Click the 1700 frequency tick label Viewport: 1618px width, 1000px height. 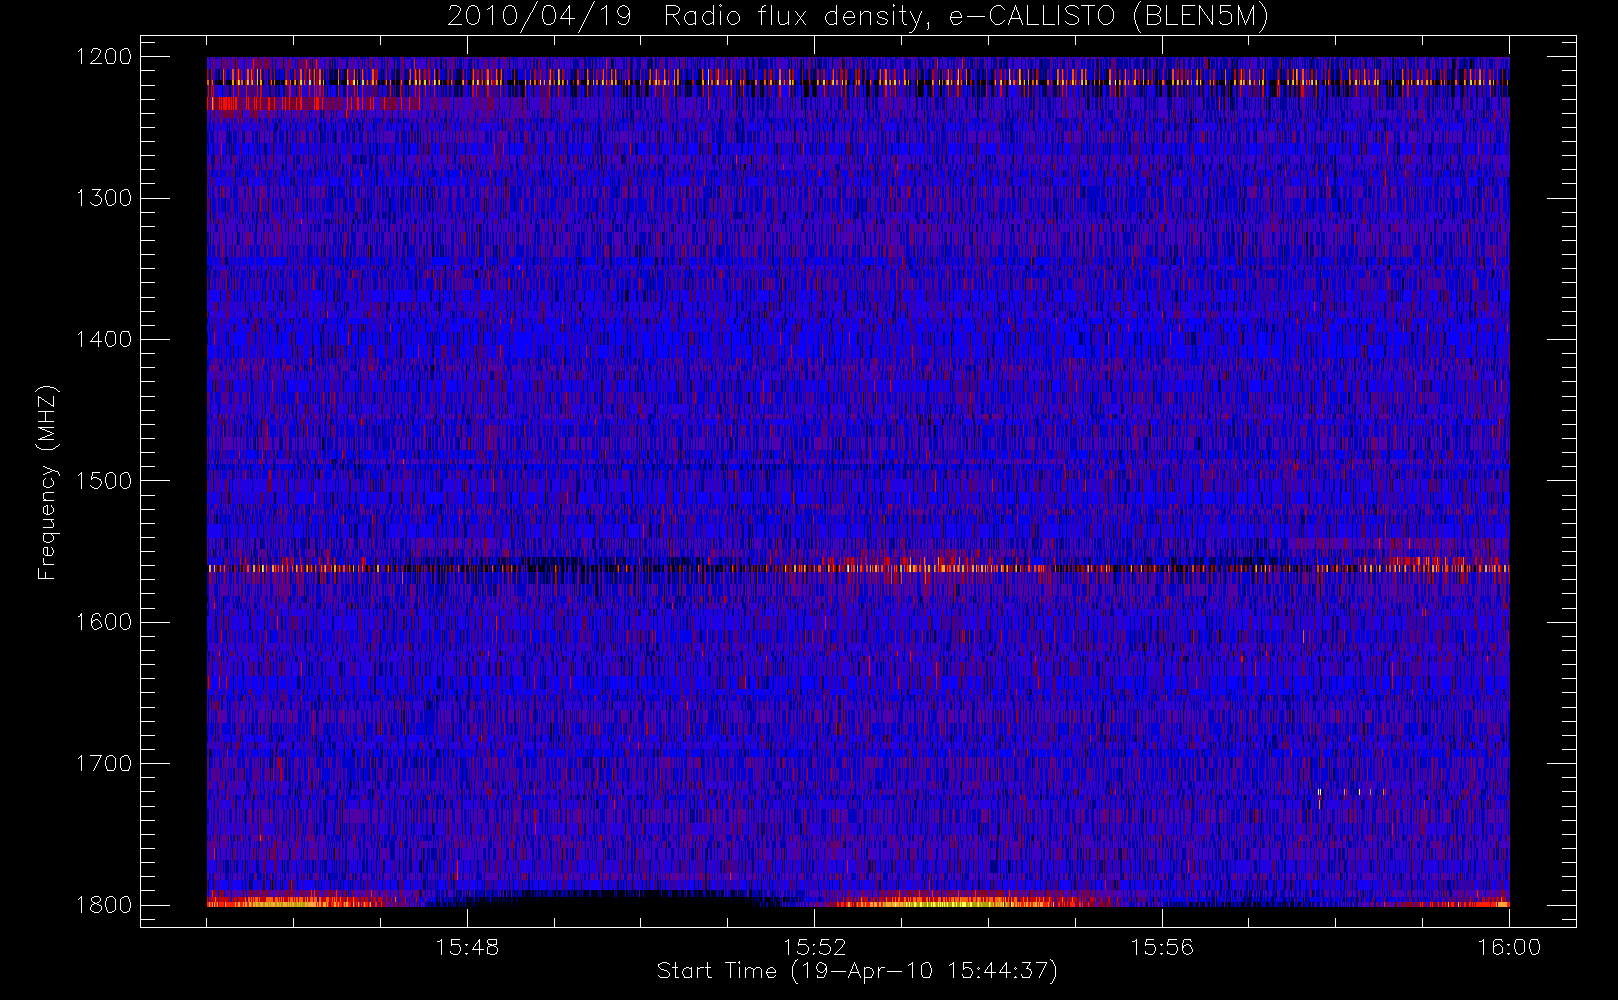coord(104,763)
